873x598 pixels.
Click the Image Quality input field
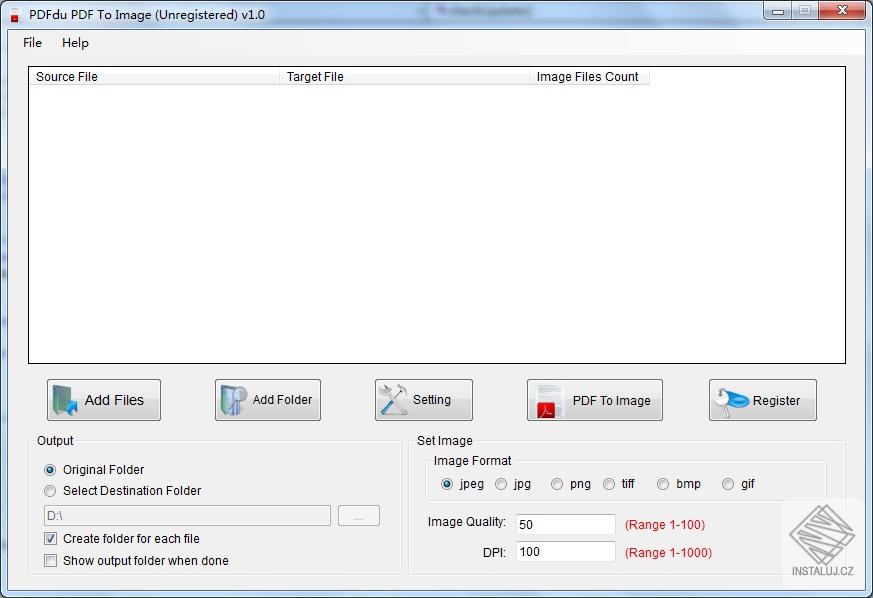coord(566,524)
